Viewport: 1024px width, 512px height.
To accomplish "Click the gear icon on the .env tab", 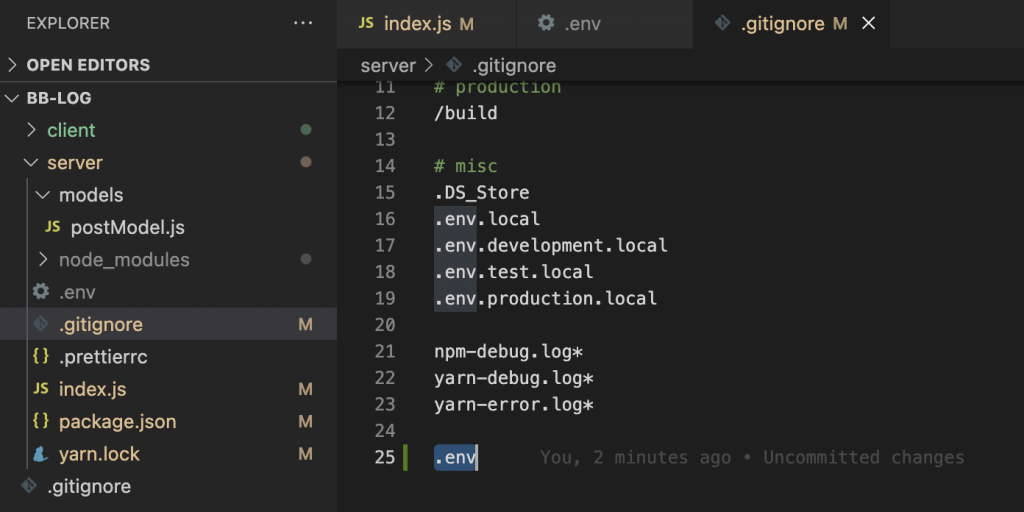I will tap(546, 23).
